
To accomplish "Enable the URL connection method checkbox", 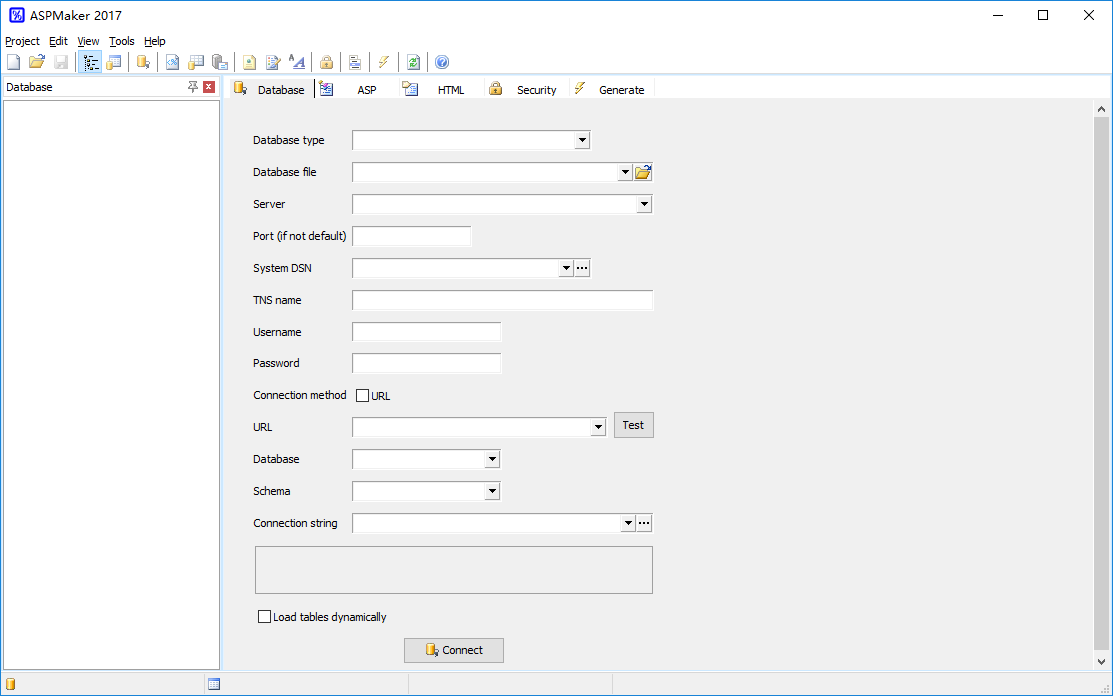I will 363,395.
